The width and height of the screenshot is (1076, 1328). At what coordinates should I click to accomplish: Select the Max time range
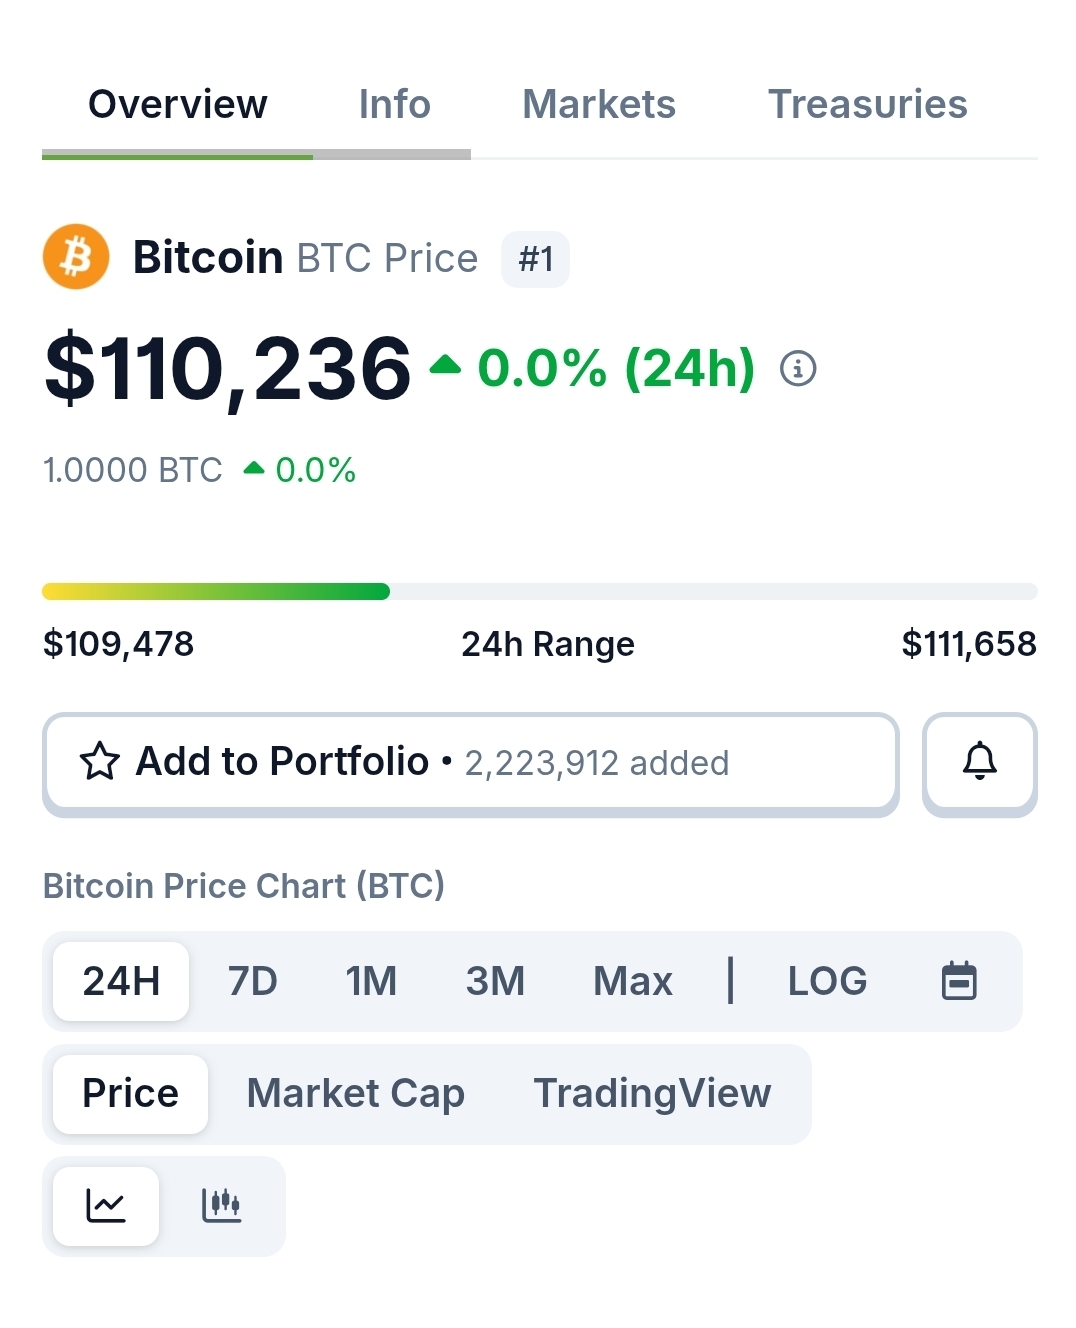(x=632, y=981)
